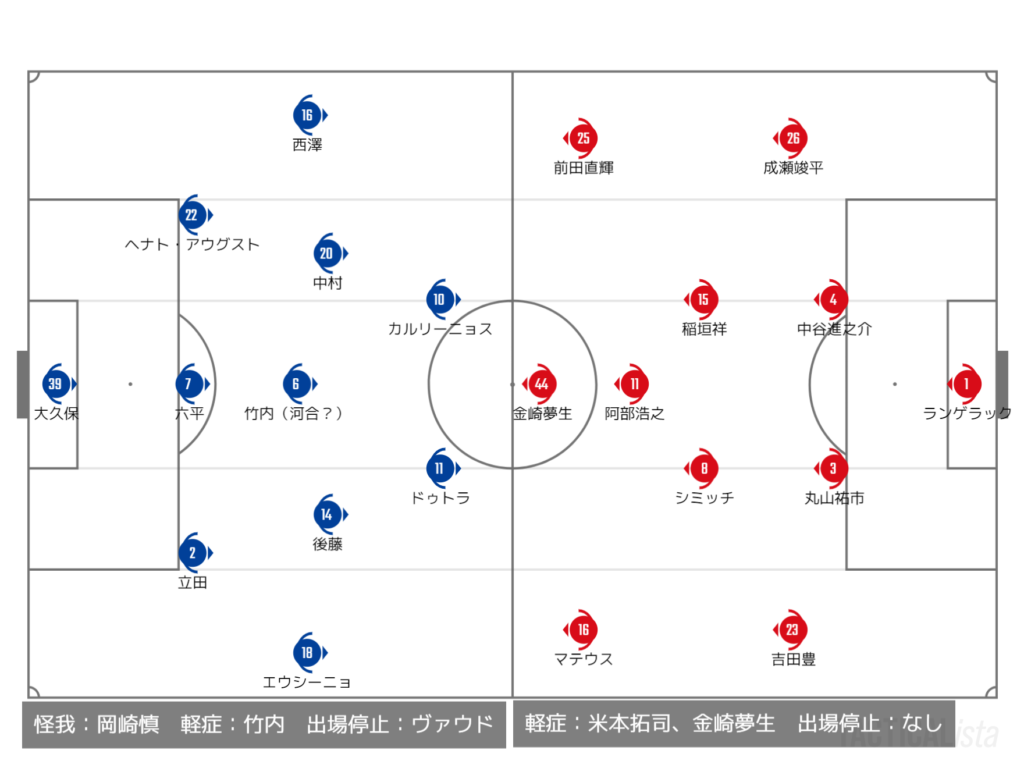Select blue player marker number 16 西澤
This screenshot has width=1024, height=768.
[308, 115]
